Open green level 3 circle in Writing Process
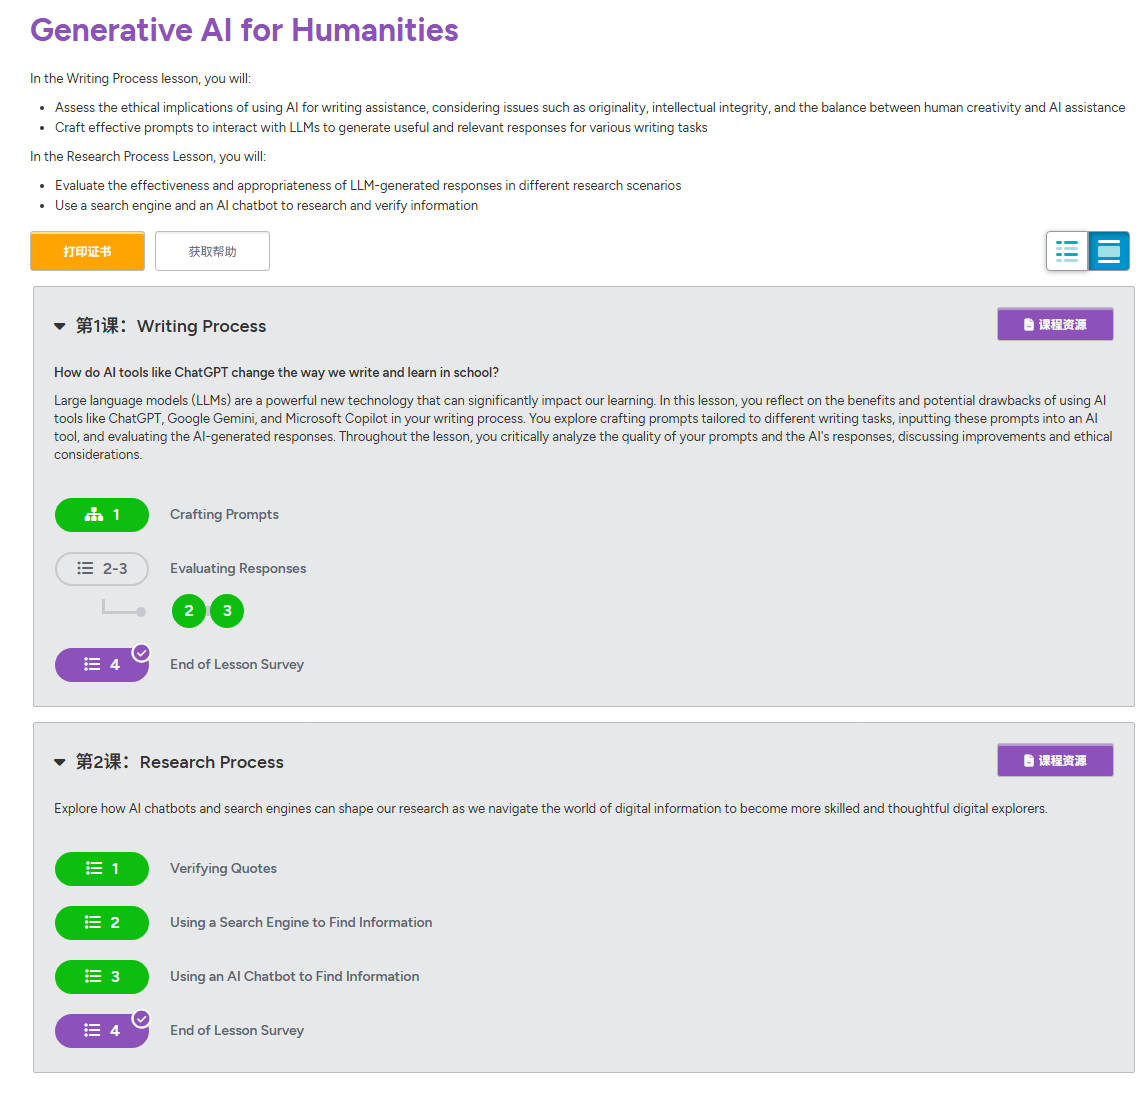1143x1102 pixels. (227, 611)
